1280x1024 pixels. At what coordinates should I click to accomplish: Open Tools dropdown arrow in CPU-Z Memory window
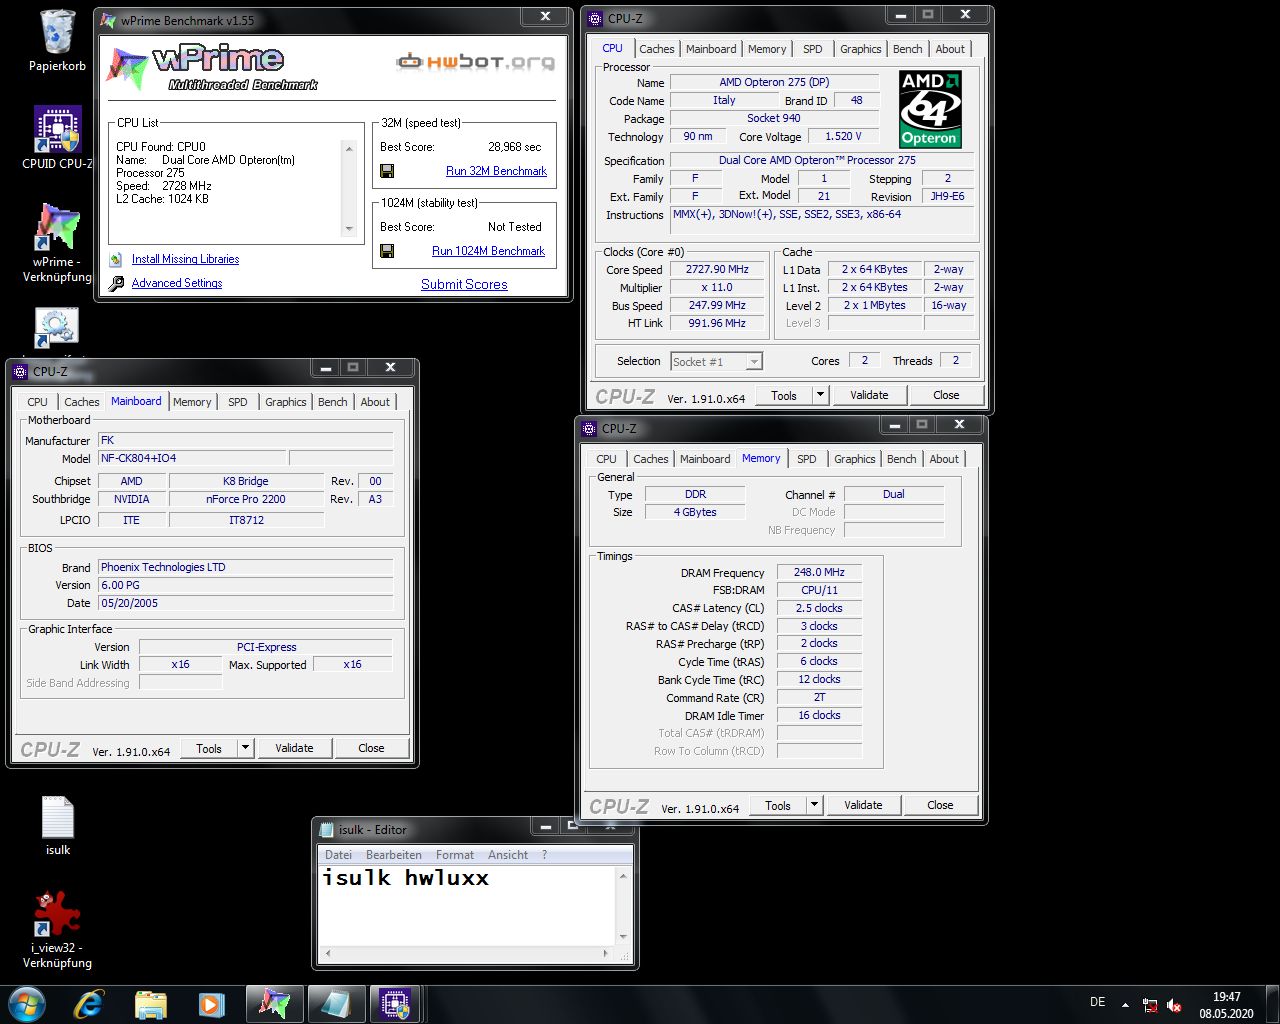(814, 805)
